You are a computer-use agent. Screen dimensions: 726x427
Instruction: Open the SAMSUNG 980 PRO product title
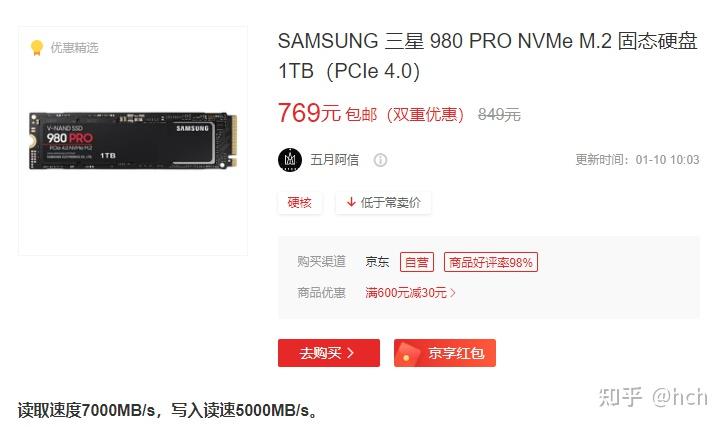[x=487, y=56]
